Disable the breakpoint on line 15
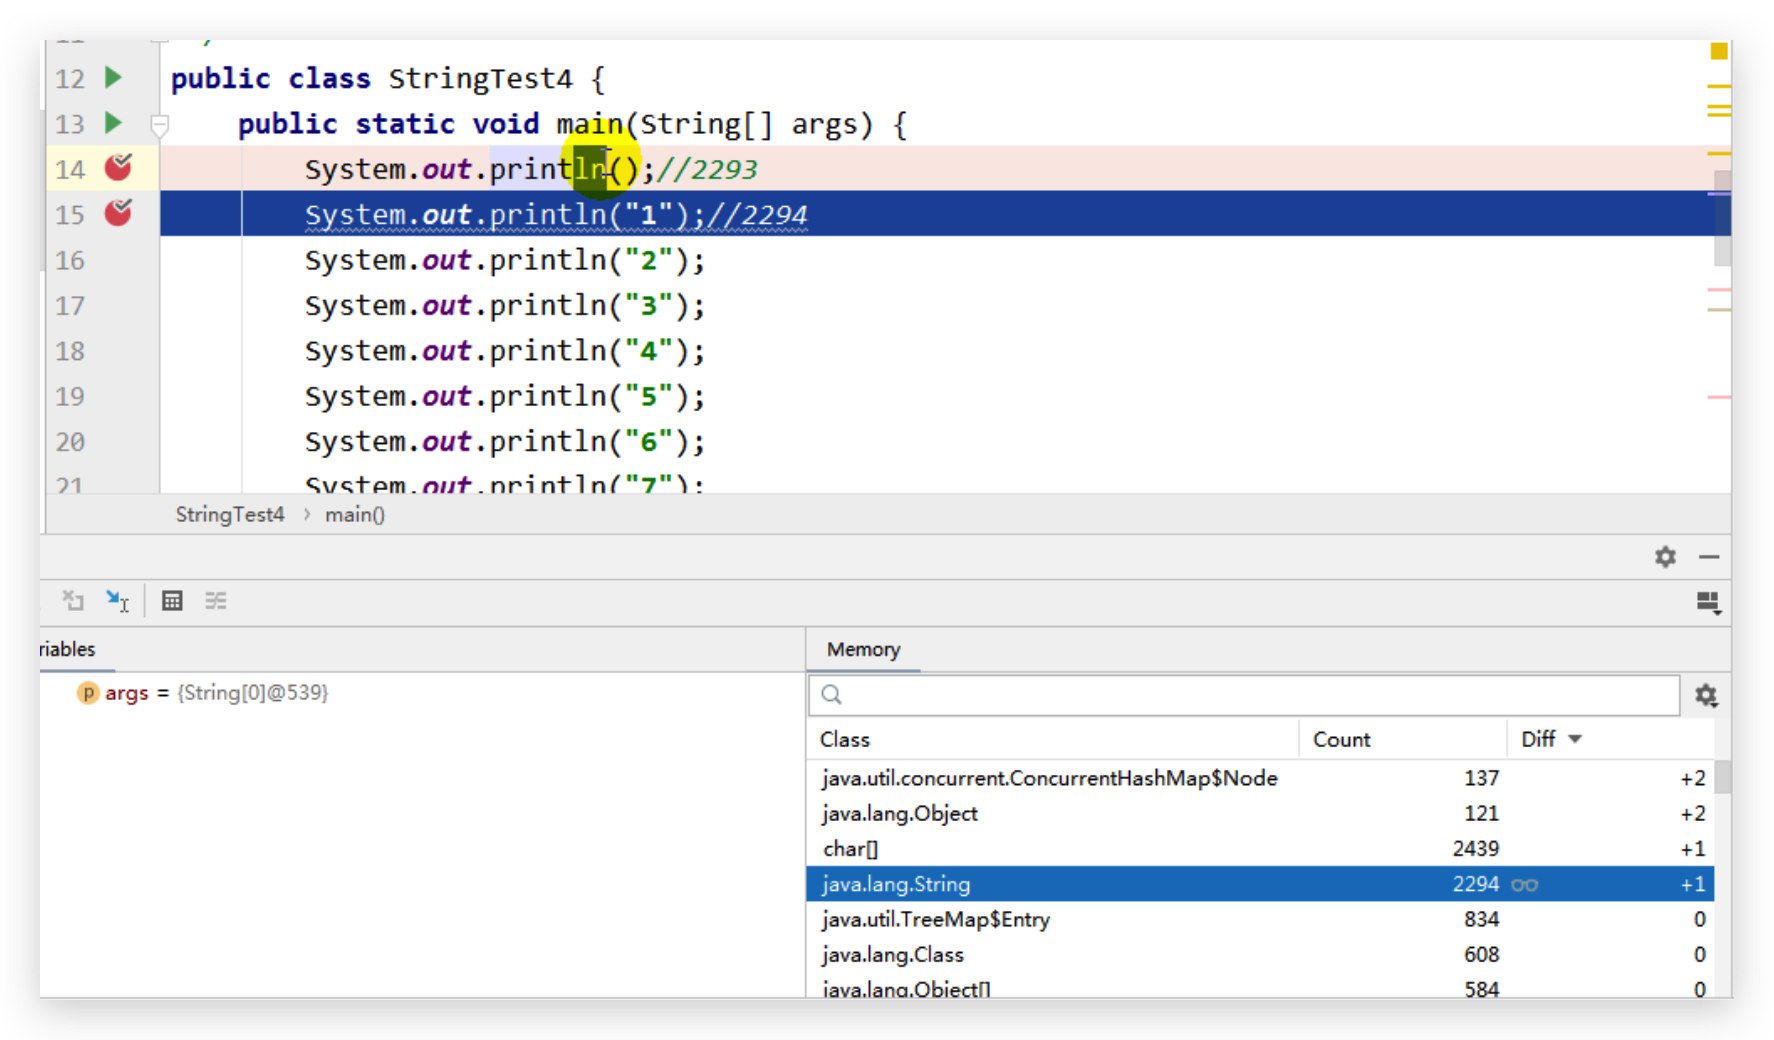The image size is (1774, 1040). click(118, 214)
